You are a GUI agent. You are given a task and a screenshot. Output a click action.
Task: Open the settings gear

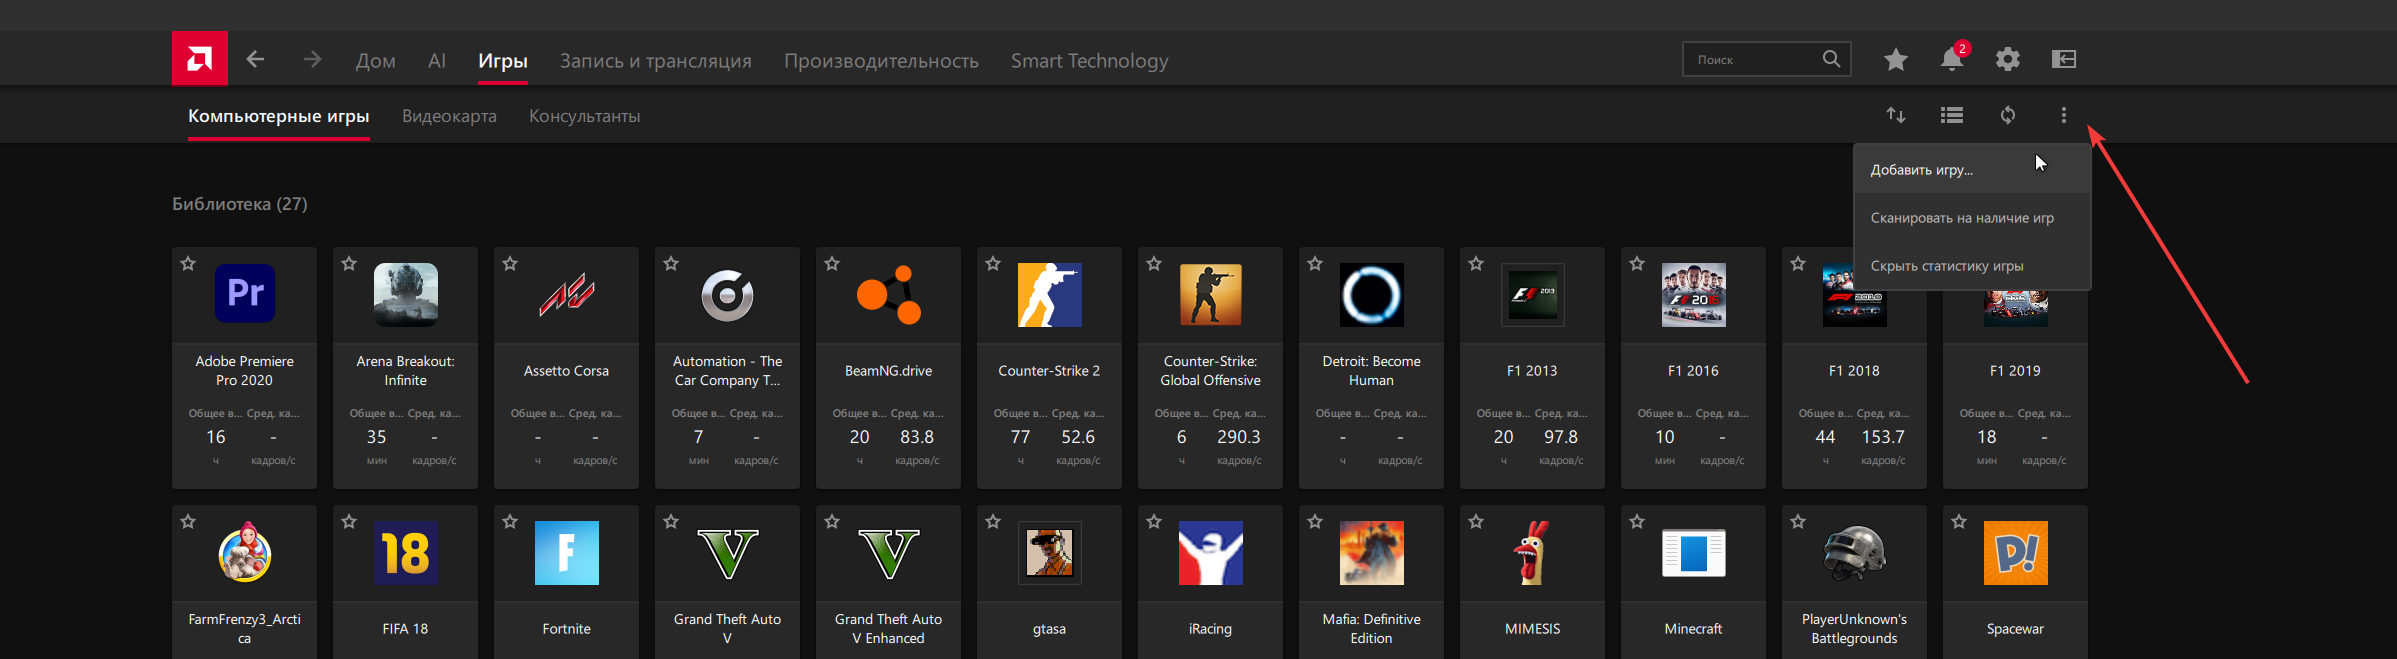pyautogui.click(x=2007, y=60)
